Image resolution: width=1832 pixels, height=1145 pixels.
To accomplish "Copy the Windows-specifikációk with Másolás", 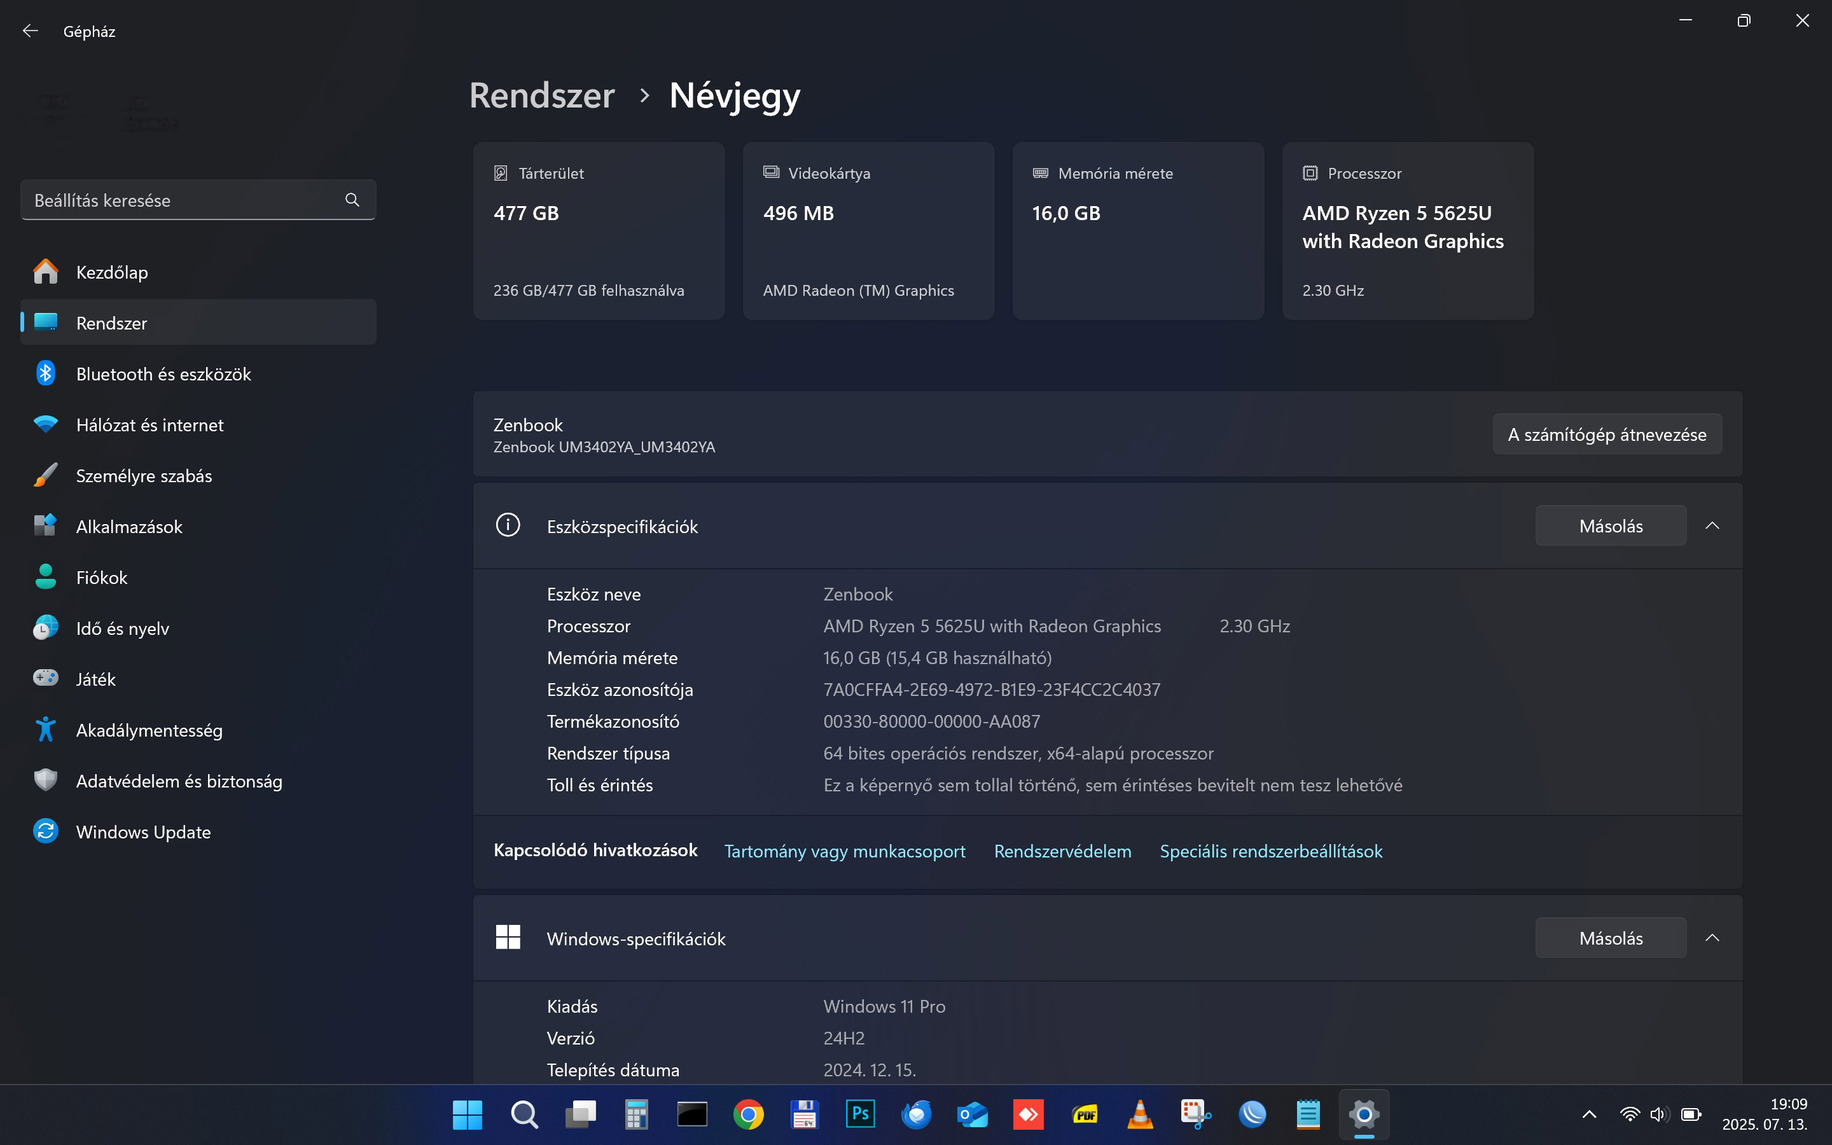I will tap(1611, 938).
